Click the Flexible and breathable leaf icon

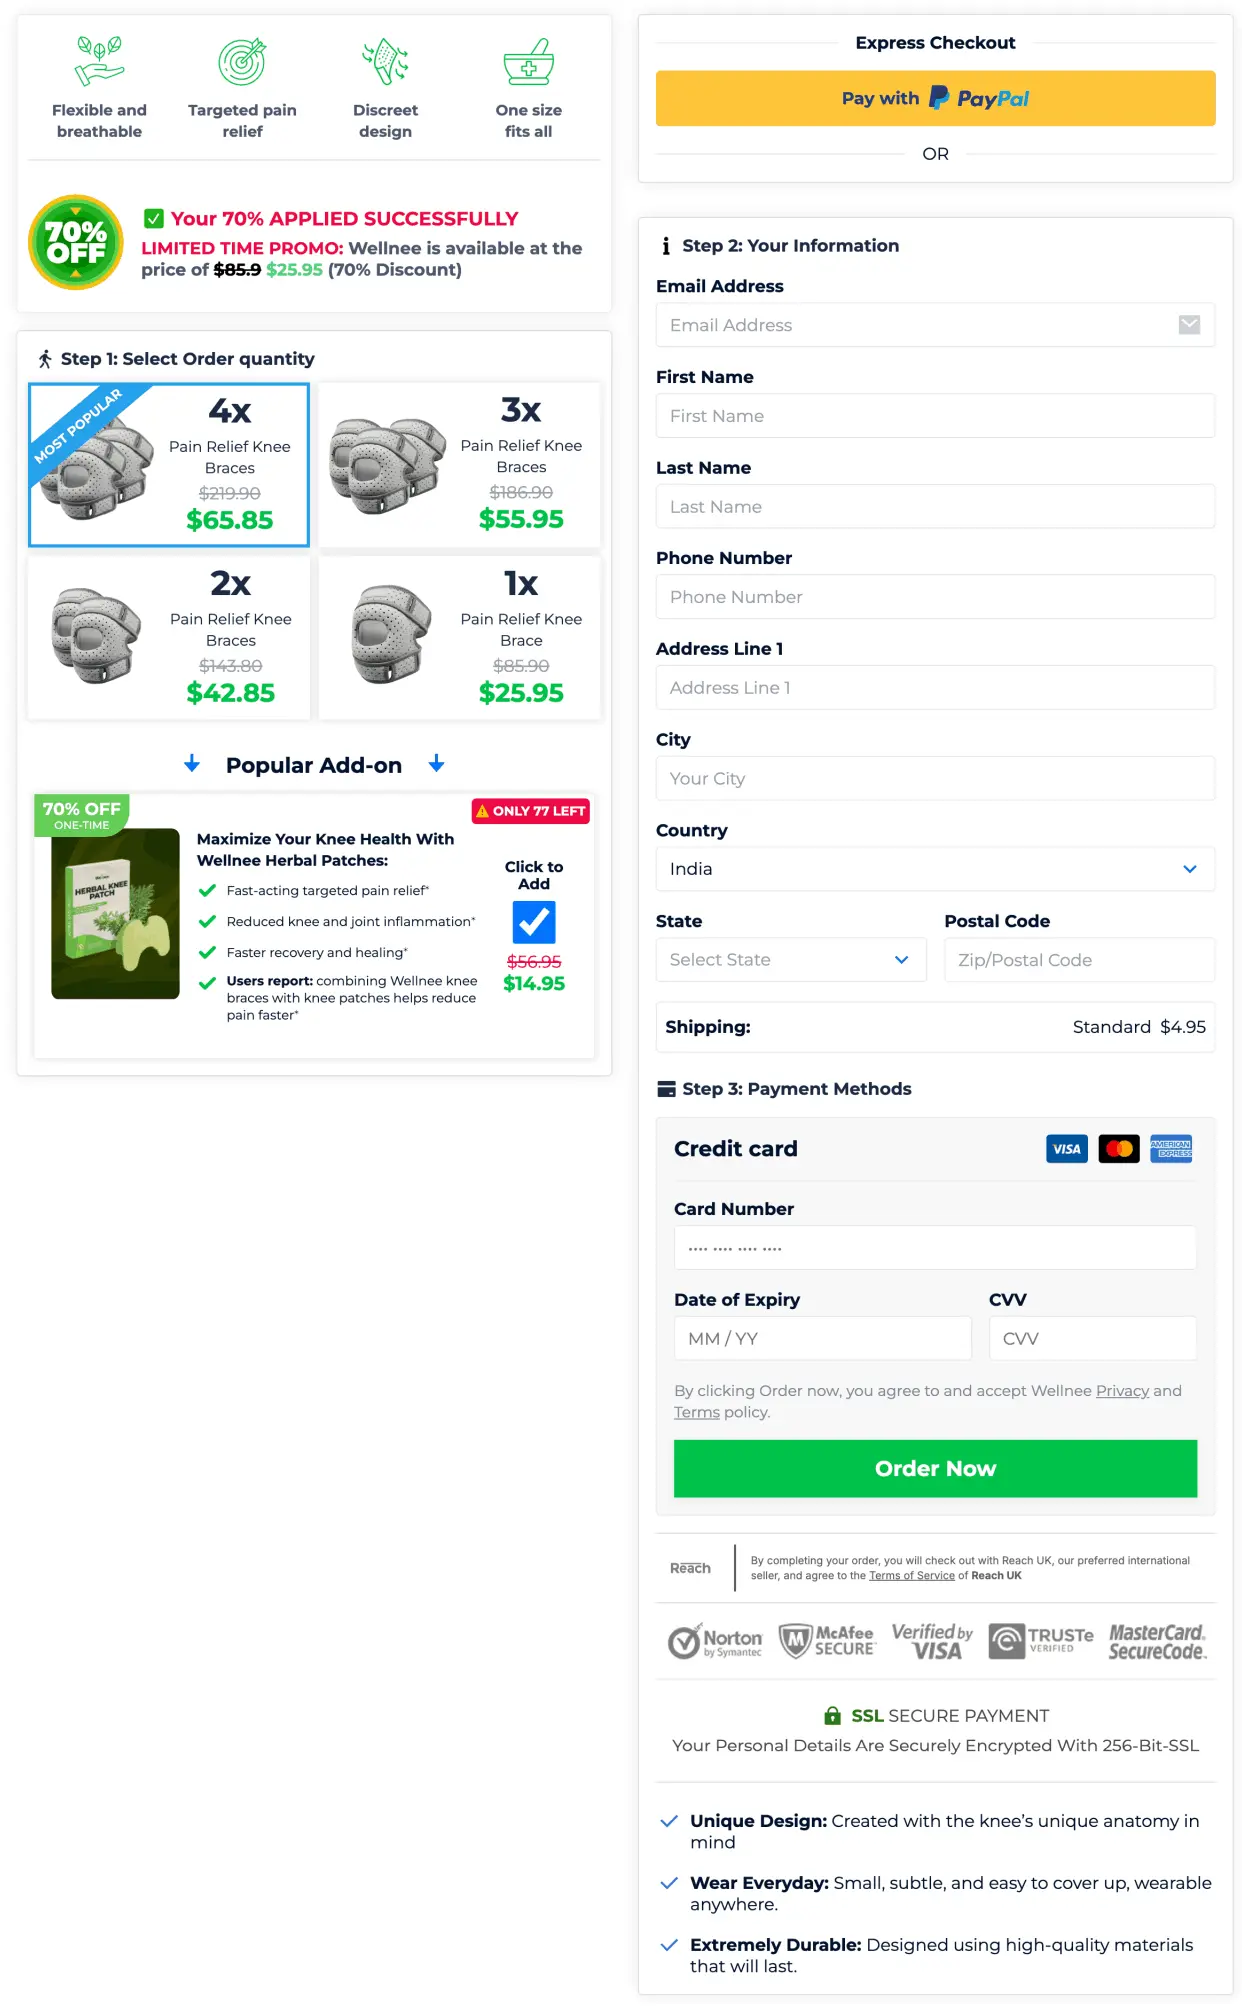tap(99, 61)
